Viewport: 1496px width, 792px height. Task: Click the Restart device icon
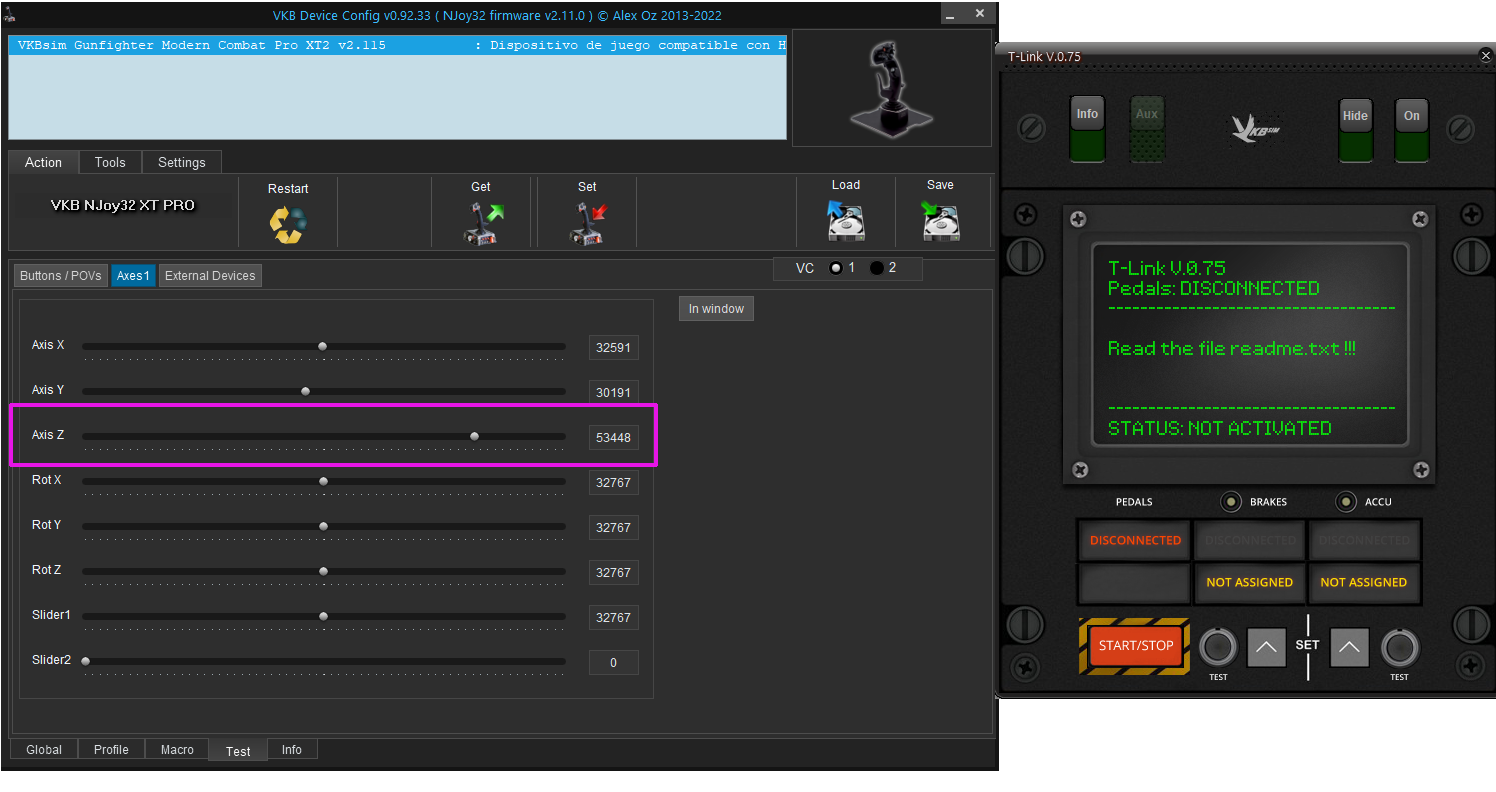pos(288,224)
